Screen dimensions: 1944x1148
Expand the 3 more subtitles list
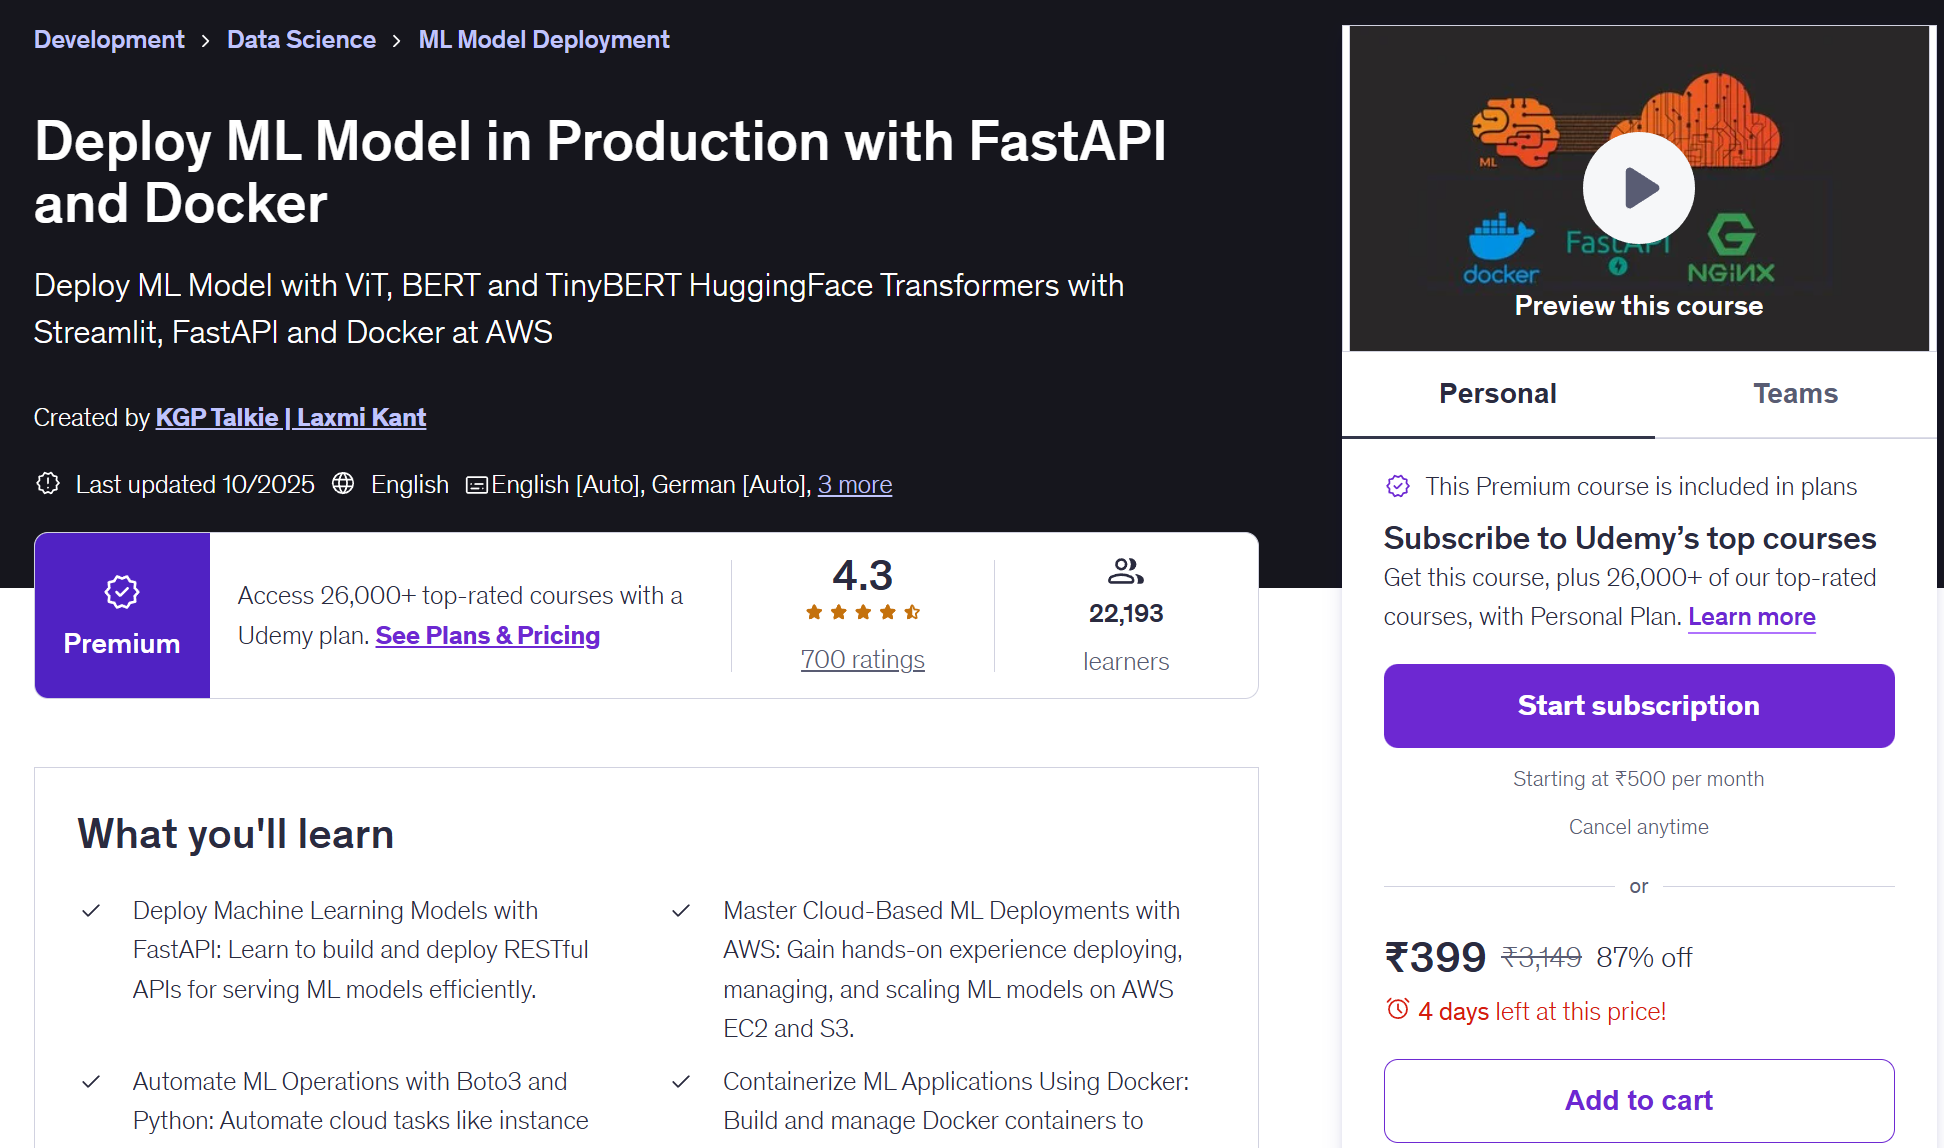(x=854, y=484)
